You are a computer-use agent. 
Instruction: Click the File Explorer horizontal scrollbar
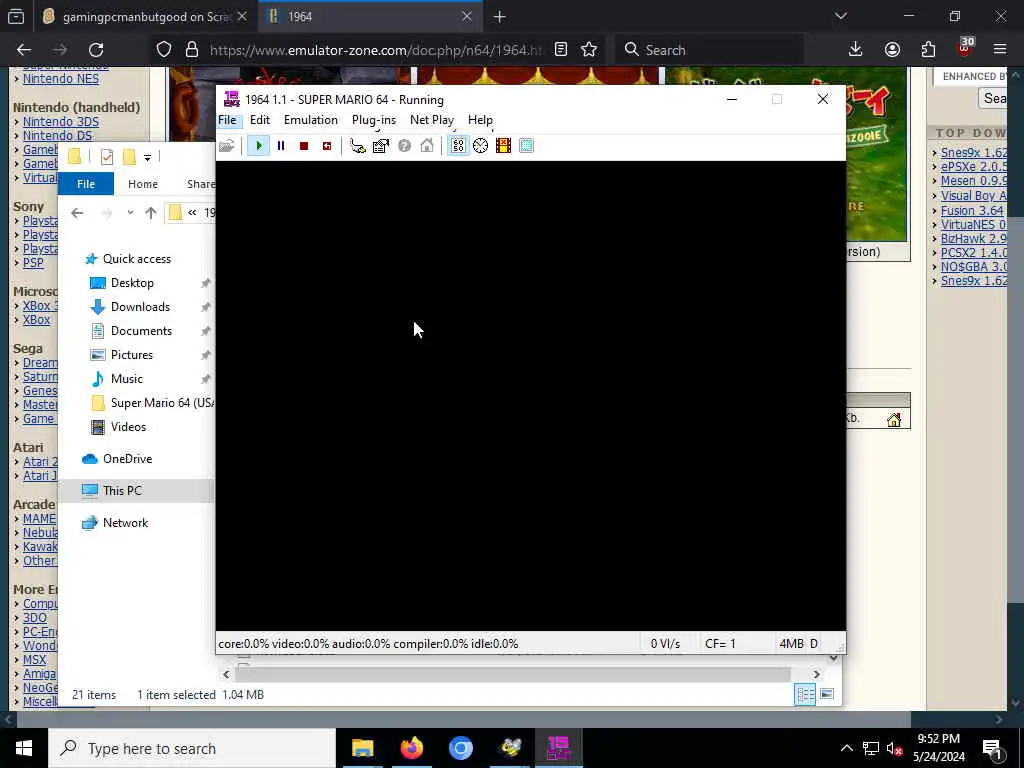click(513, 674)
